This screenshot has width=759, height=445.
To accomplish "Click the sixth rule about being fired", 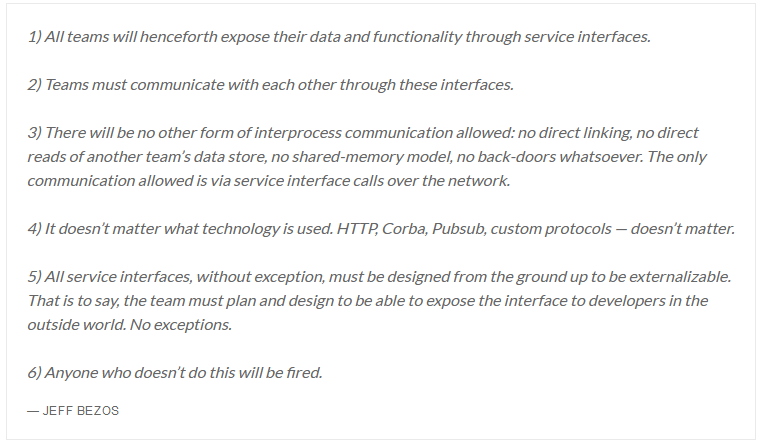I will pos(175,372).
